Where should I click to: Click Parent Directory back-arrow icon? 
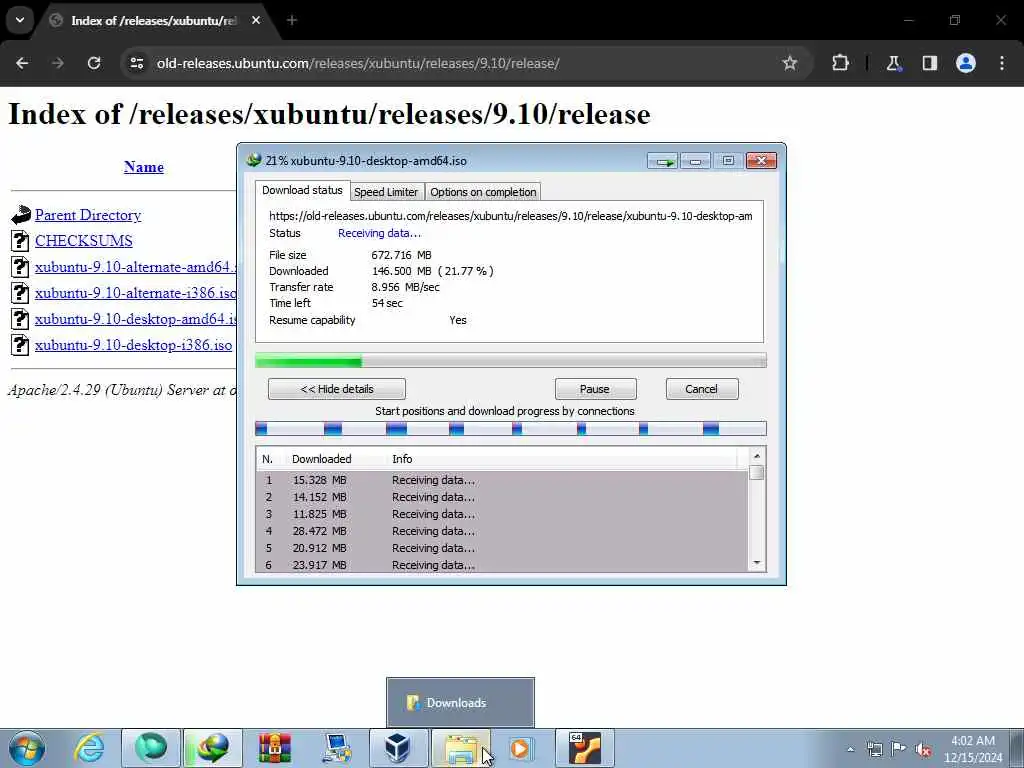(20, 215)
